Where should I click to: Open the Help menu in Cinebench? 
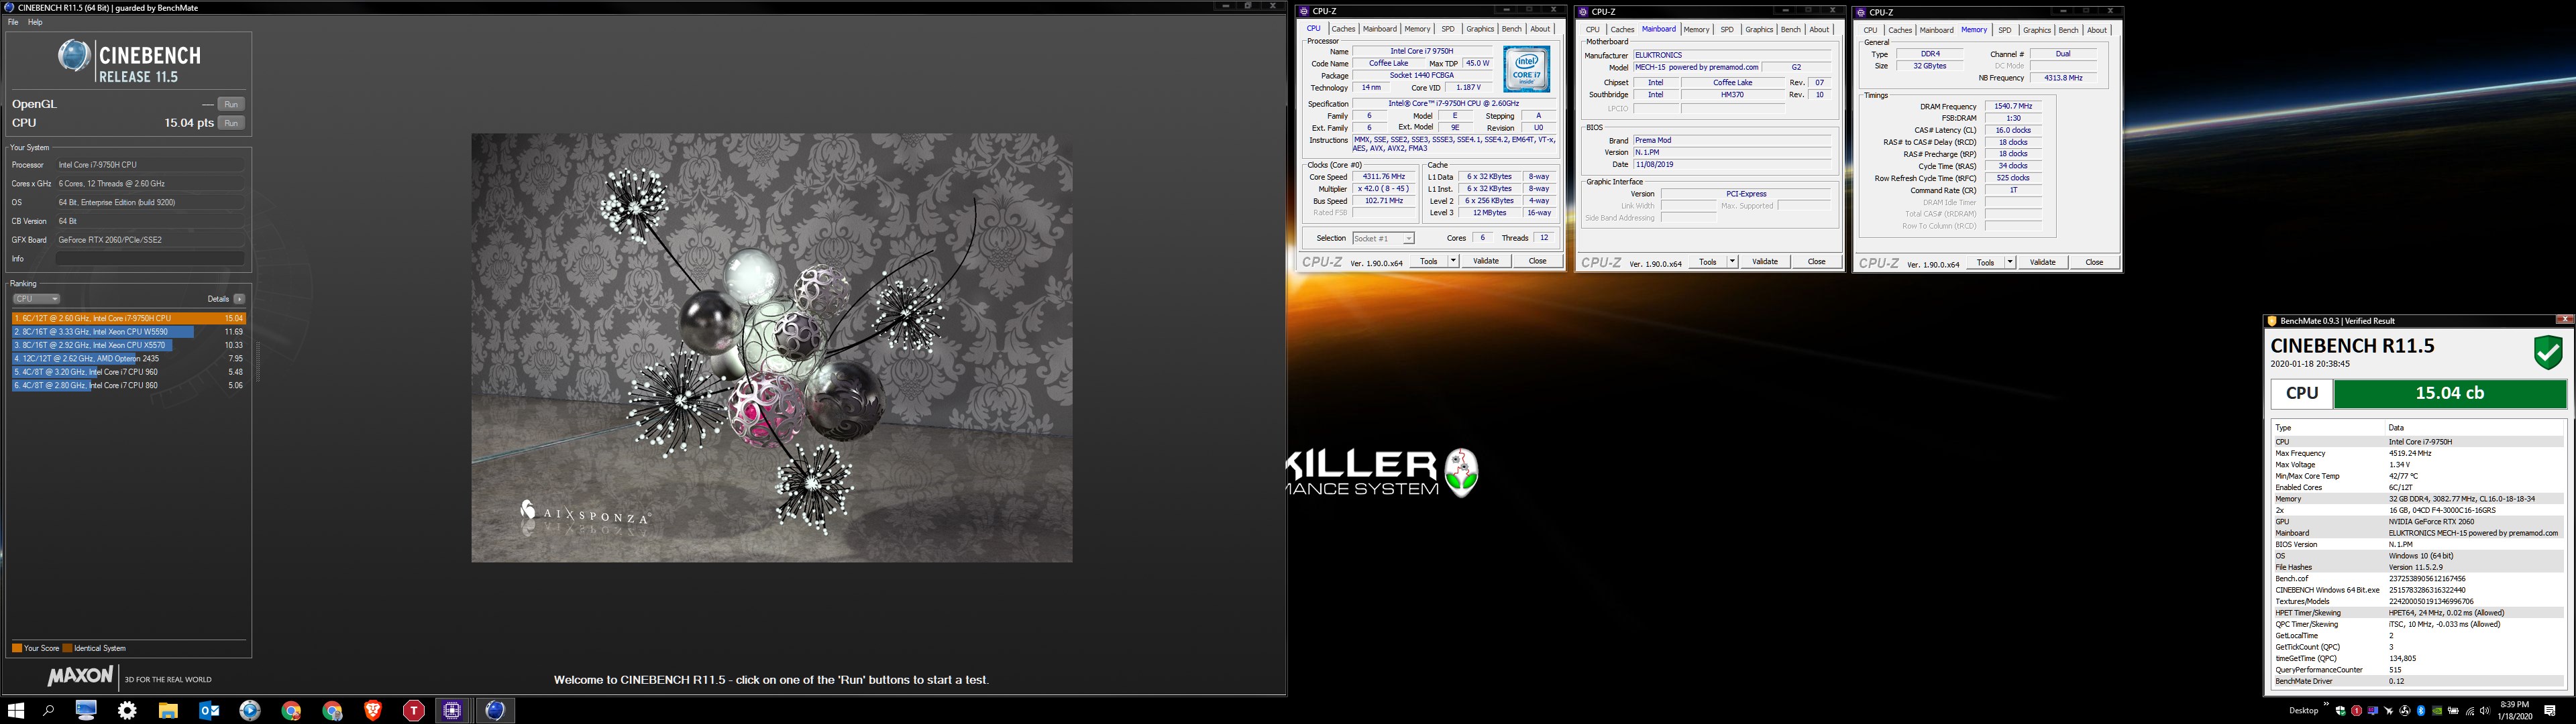(x=35, y=22)
